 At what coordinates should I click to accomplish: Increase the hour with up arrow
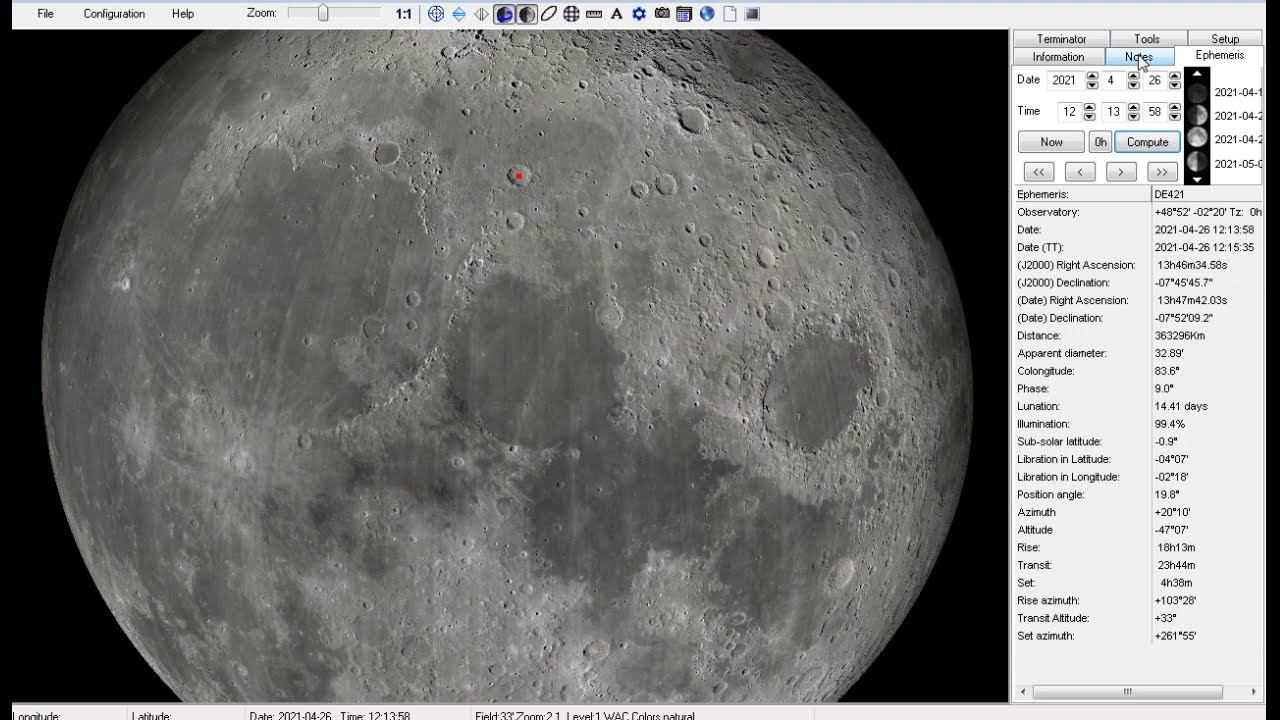[x=1089, y=107]
